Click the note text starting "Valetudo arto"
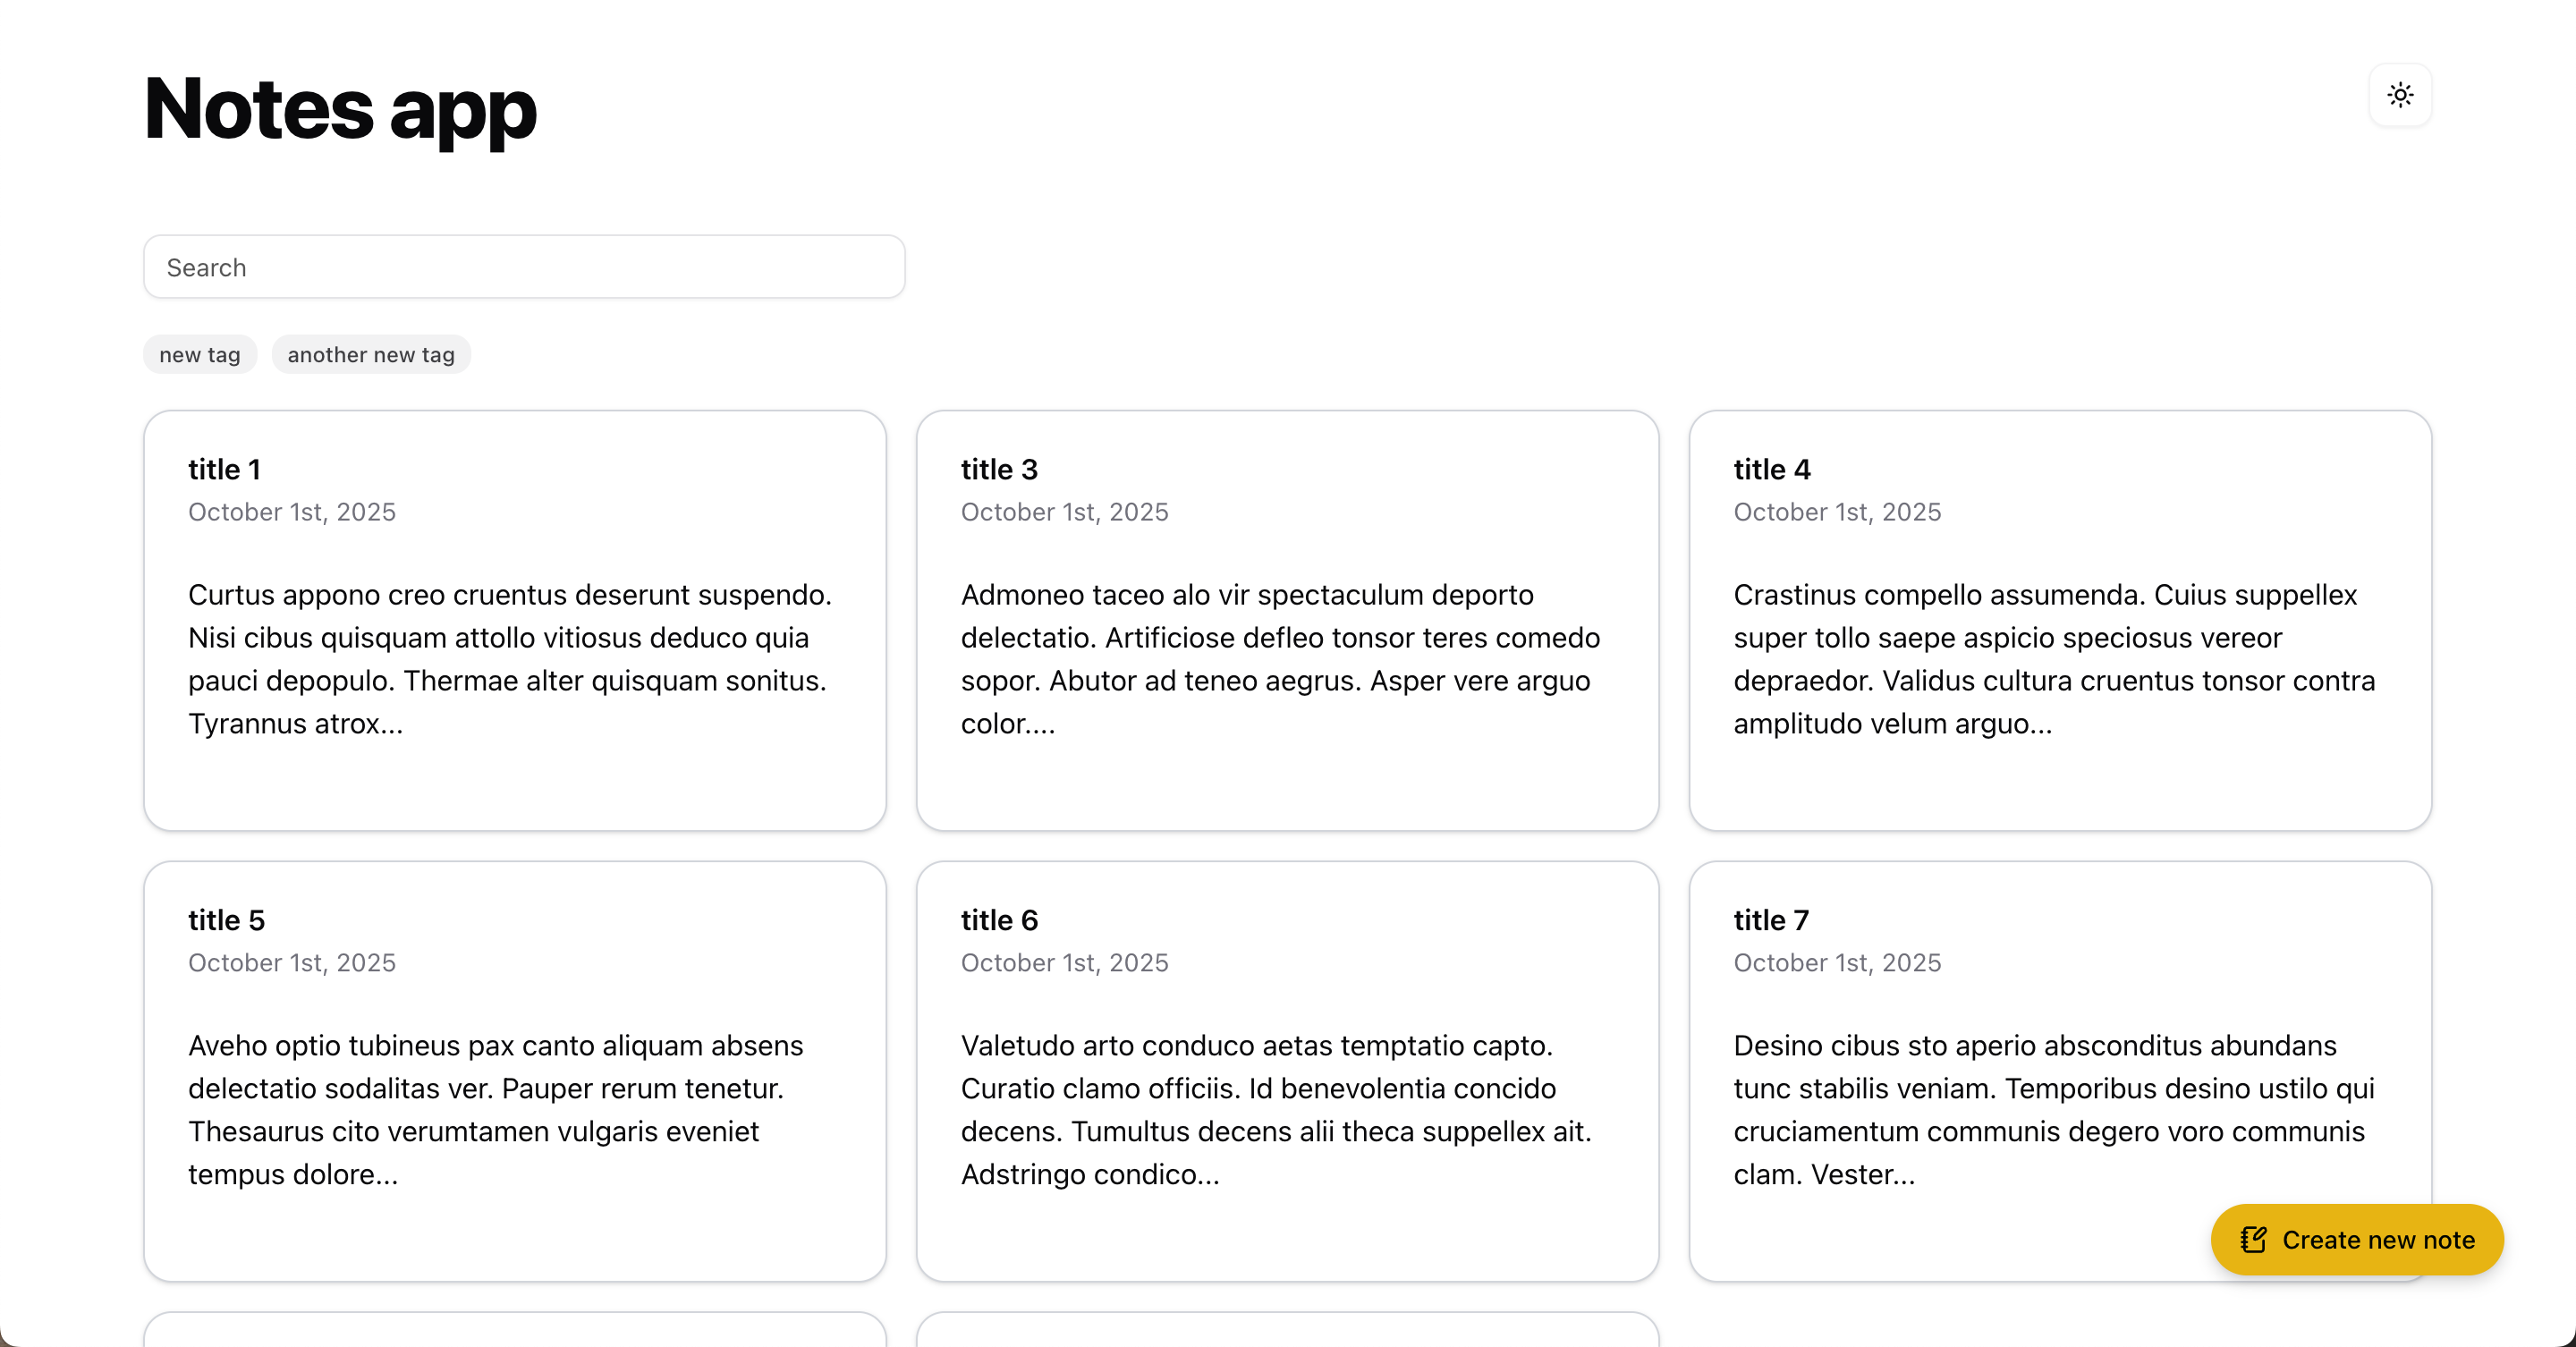This screenshot has width=2576, height=1347. coord(1276,1109)
